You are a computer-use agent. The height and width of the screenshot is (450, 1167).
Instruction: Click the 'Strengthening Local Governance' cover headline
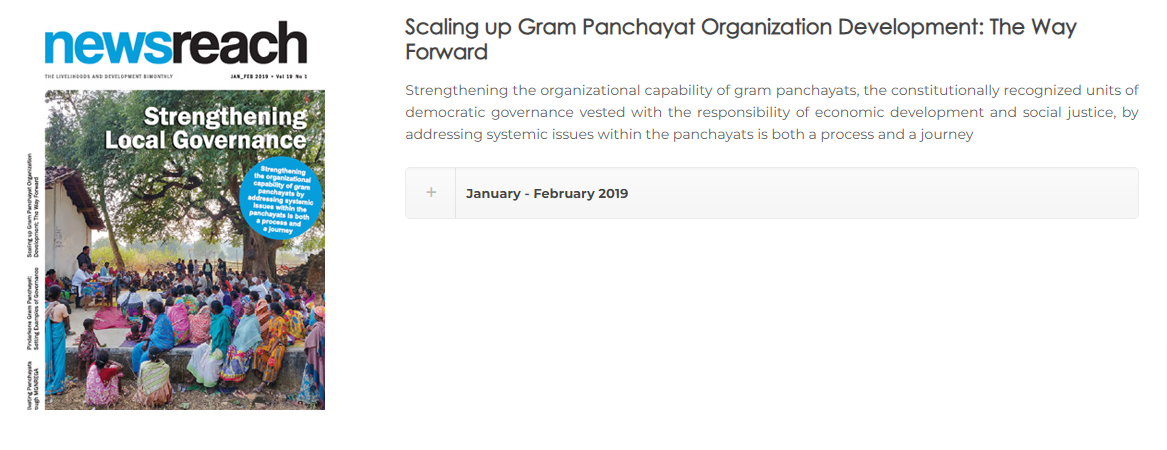tap(205, 129)
